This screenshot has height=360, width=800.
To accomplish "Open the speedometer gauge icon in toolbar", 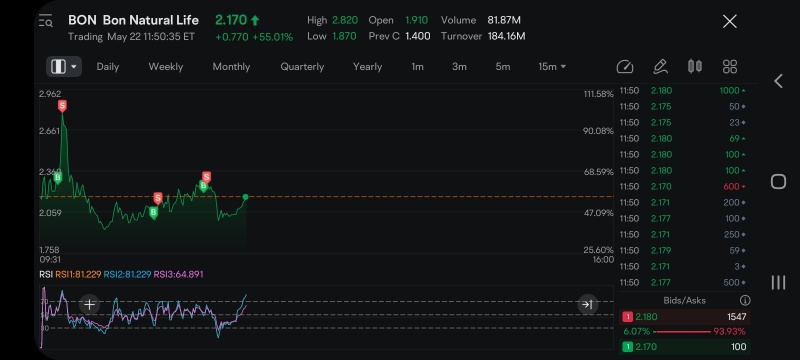I will tap(624, 67).
